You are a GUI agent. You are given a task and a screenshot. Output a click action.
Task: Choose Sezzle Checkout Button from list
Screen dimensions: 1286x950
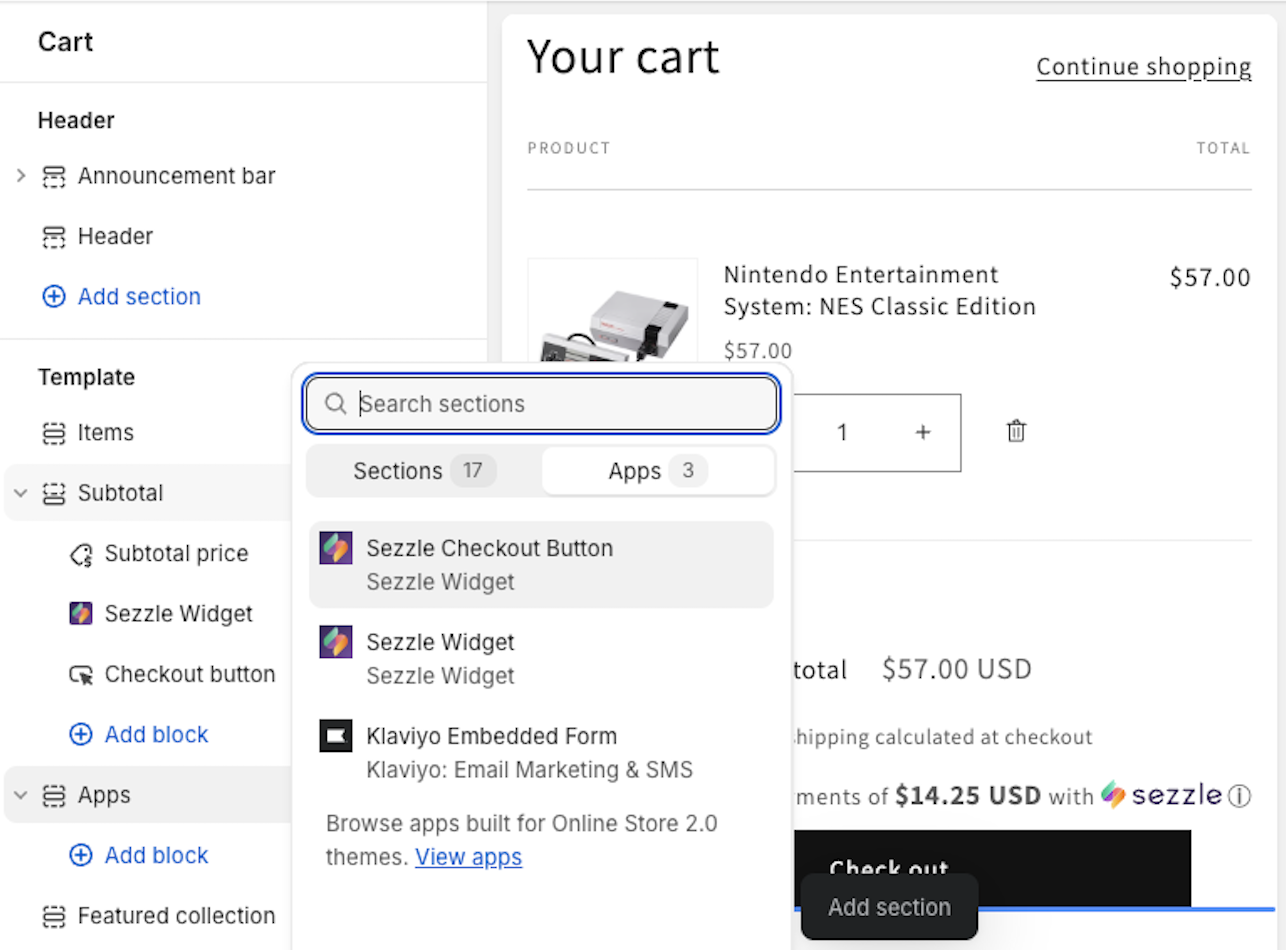pyautogui.click(x=541, y=565)
